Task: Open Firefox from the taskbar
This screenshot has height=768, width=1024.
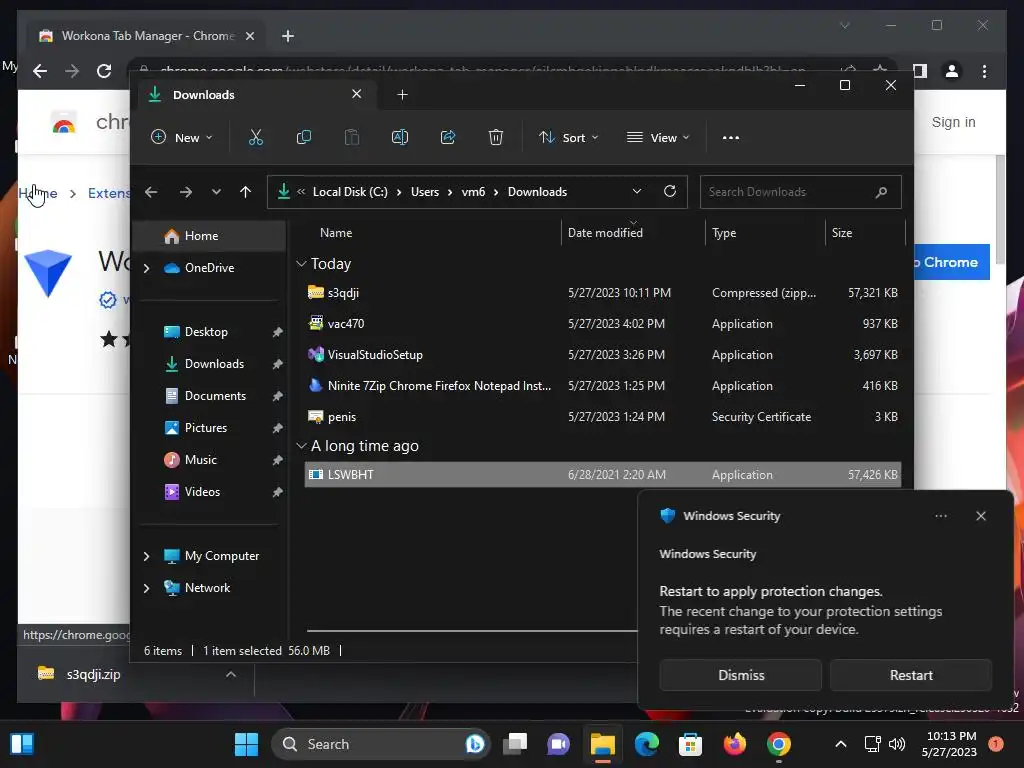Action: coord(735,744)
